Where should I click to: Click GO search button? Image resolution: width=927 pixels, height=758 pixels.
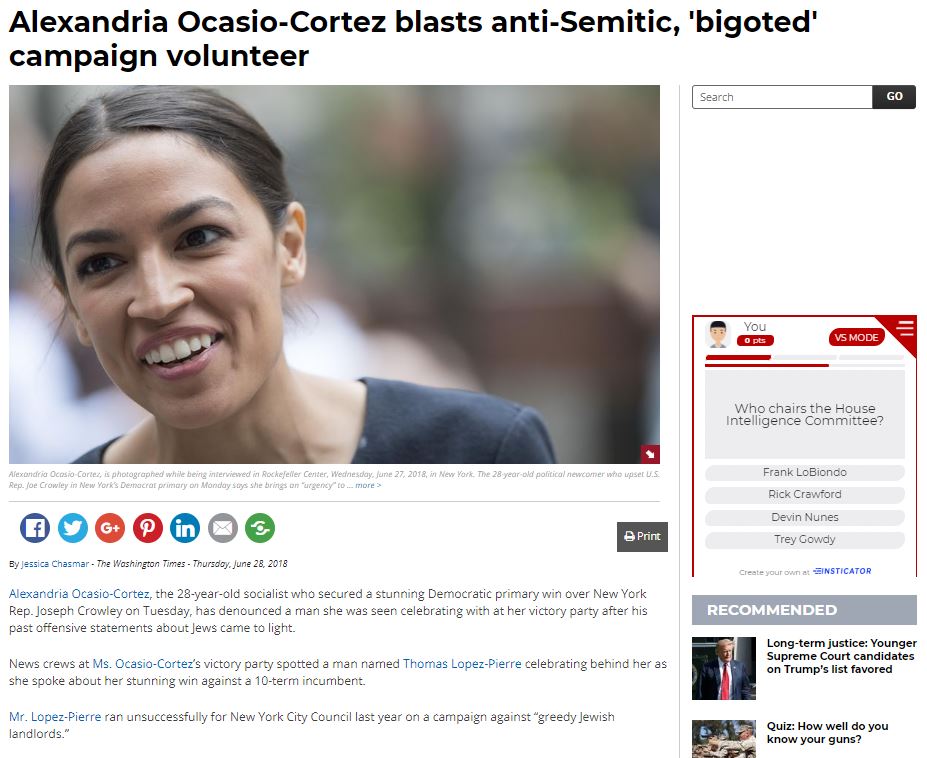[x=894, y=97]
